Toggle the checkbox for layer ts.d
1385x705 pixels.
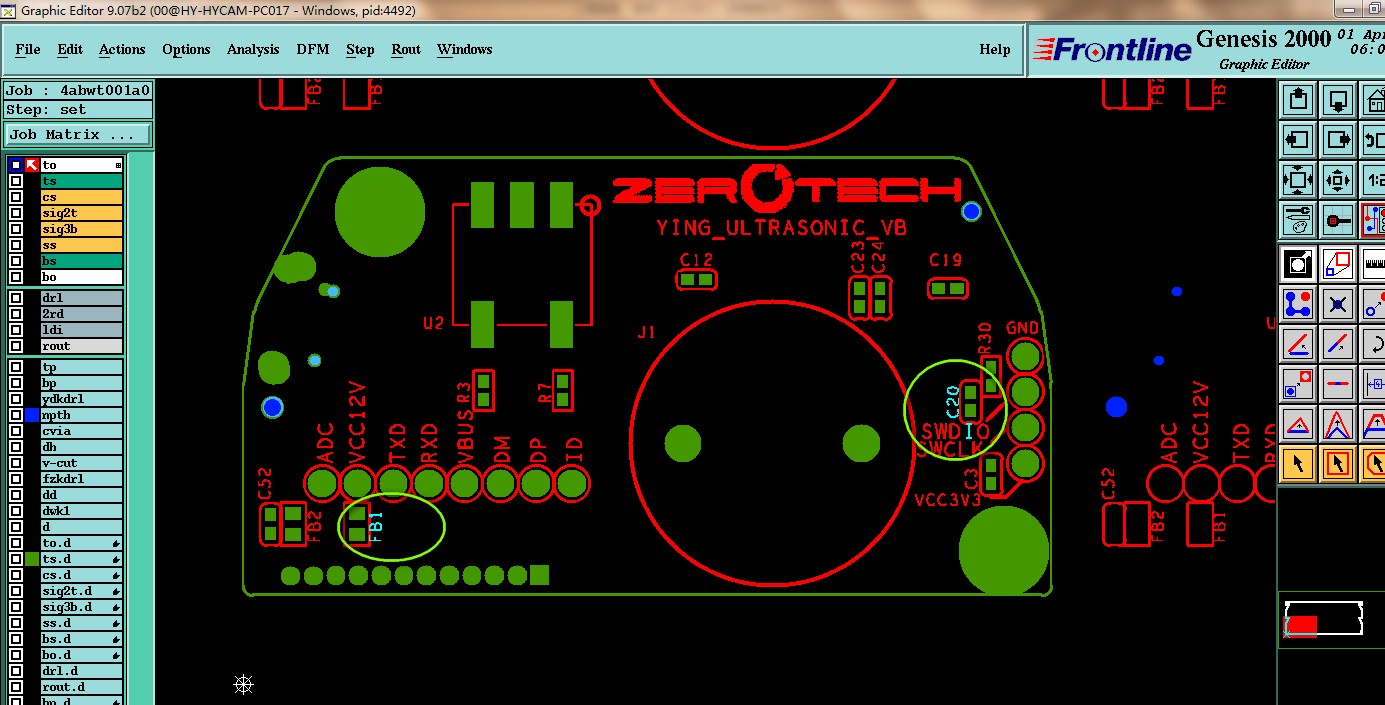tap(16, 559)
